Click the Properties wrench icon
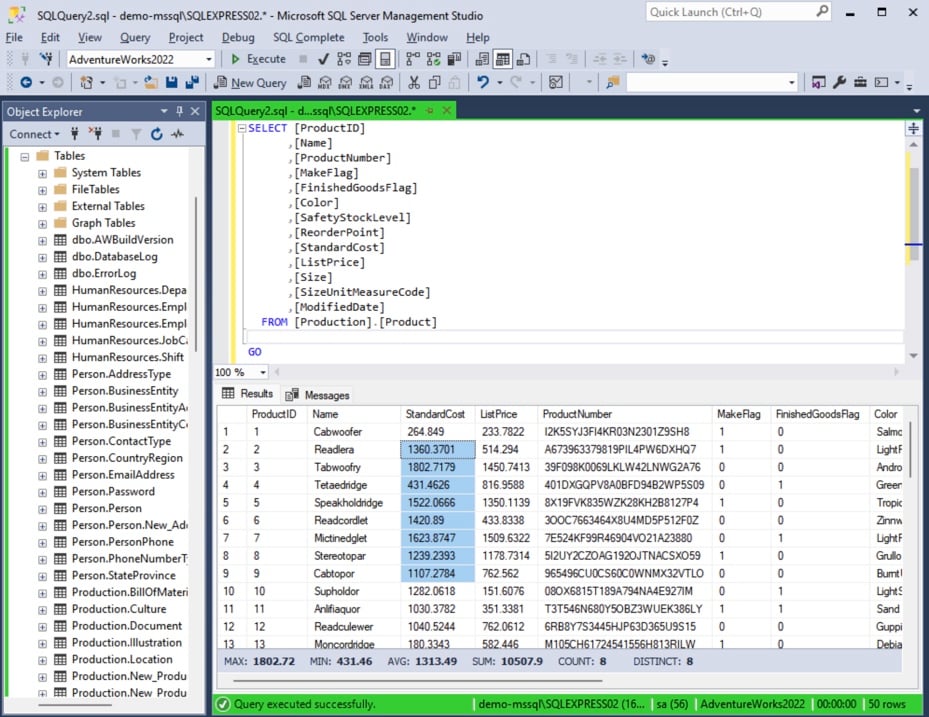The width and height of the screenshot is (929, 717). pyautogui.click(x=839, y=82)
